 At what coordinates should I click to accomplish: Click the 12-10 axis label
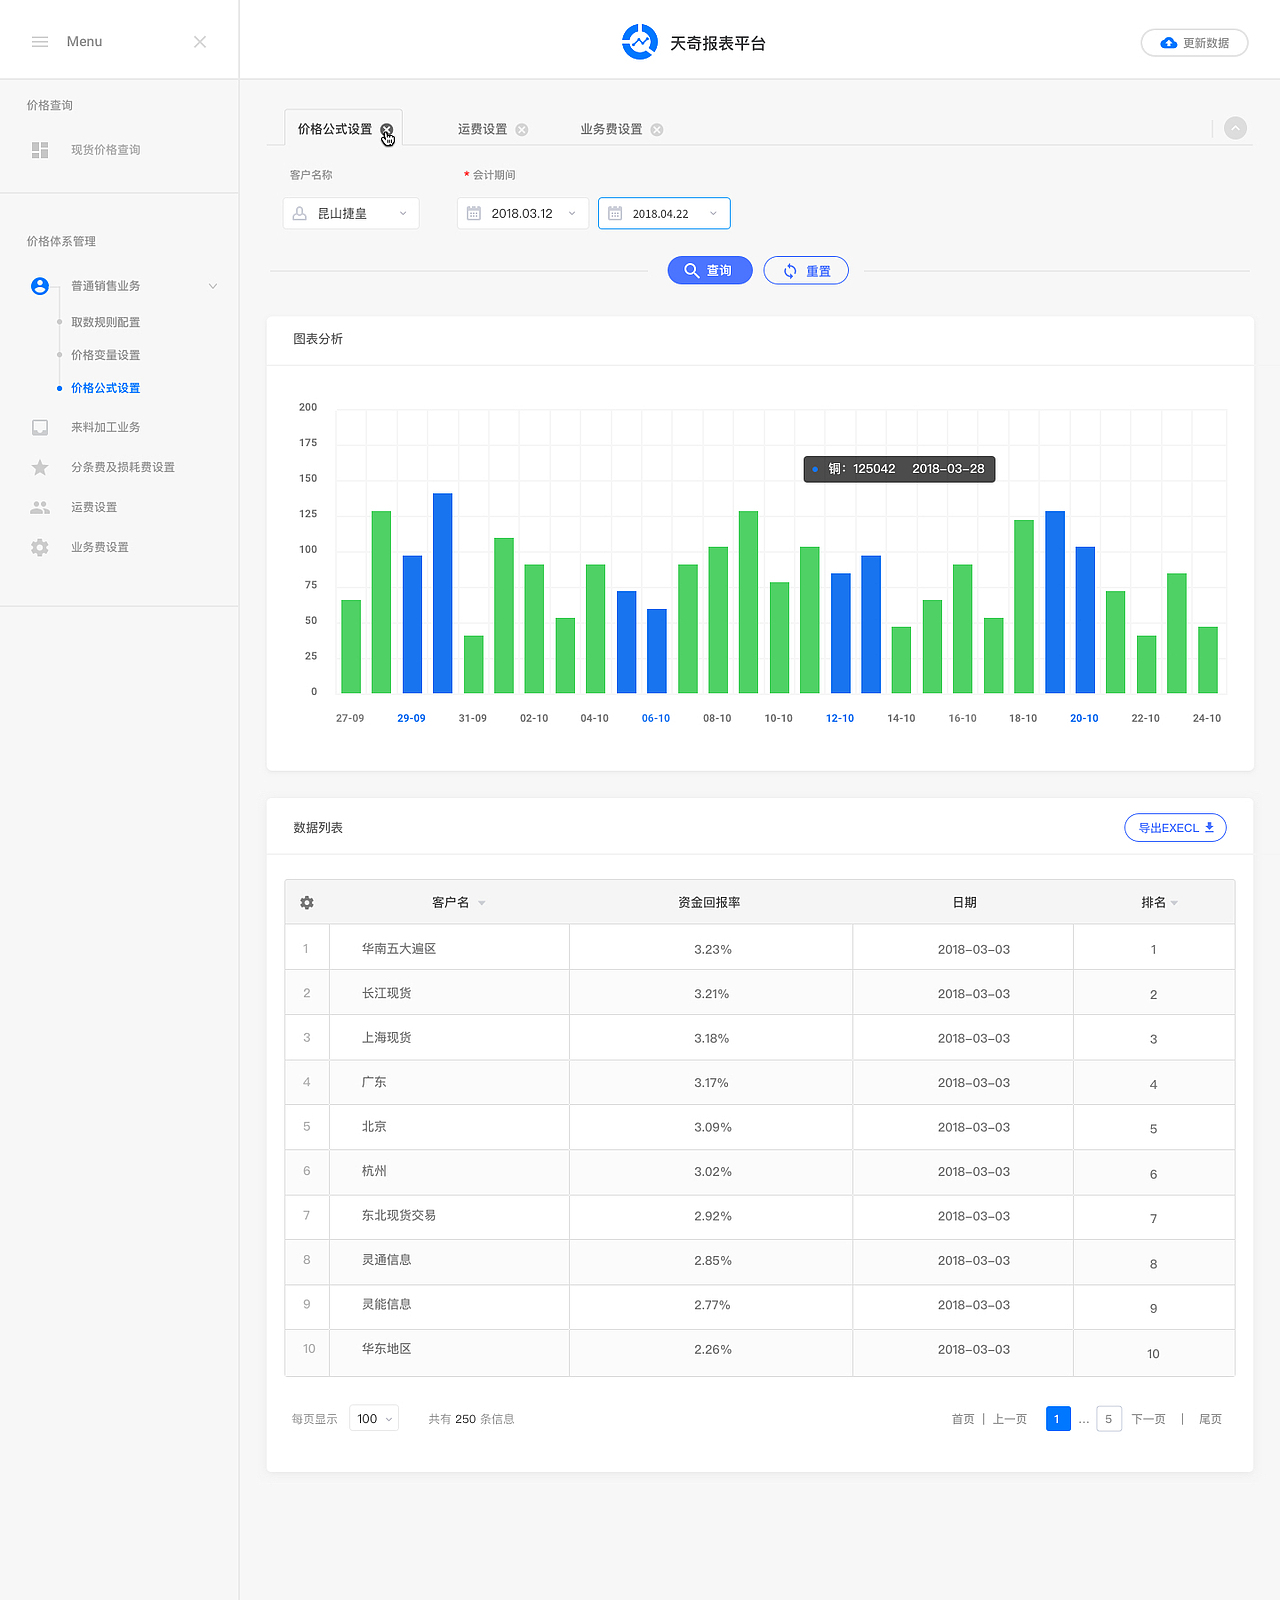[840, 718]
